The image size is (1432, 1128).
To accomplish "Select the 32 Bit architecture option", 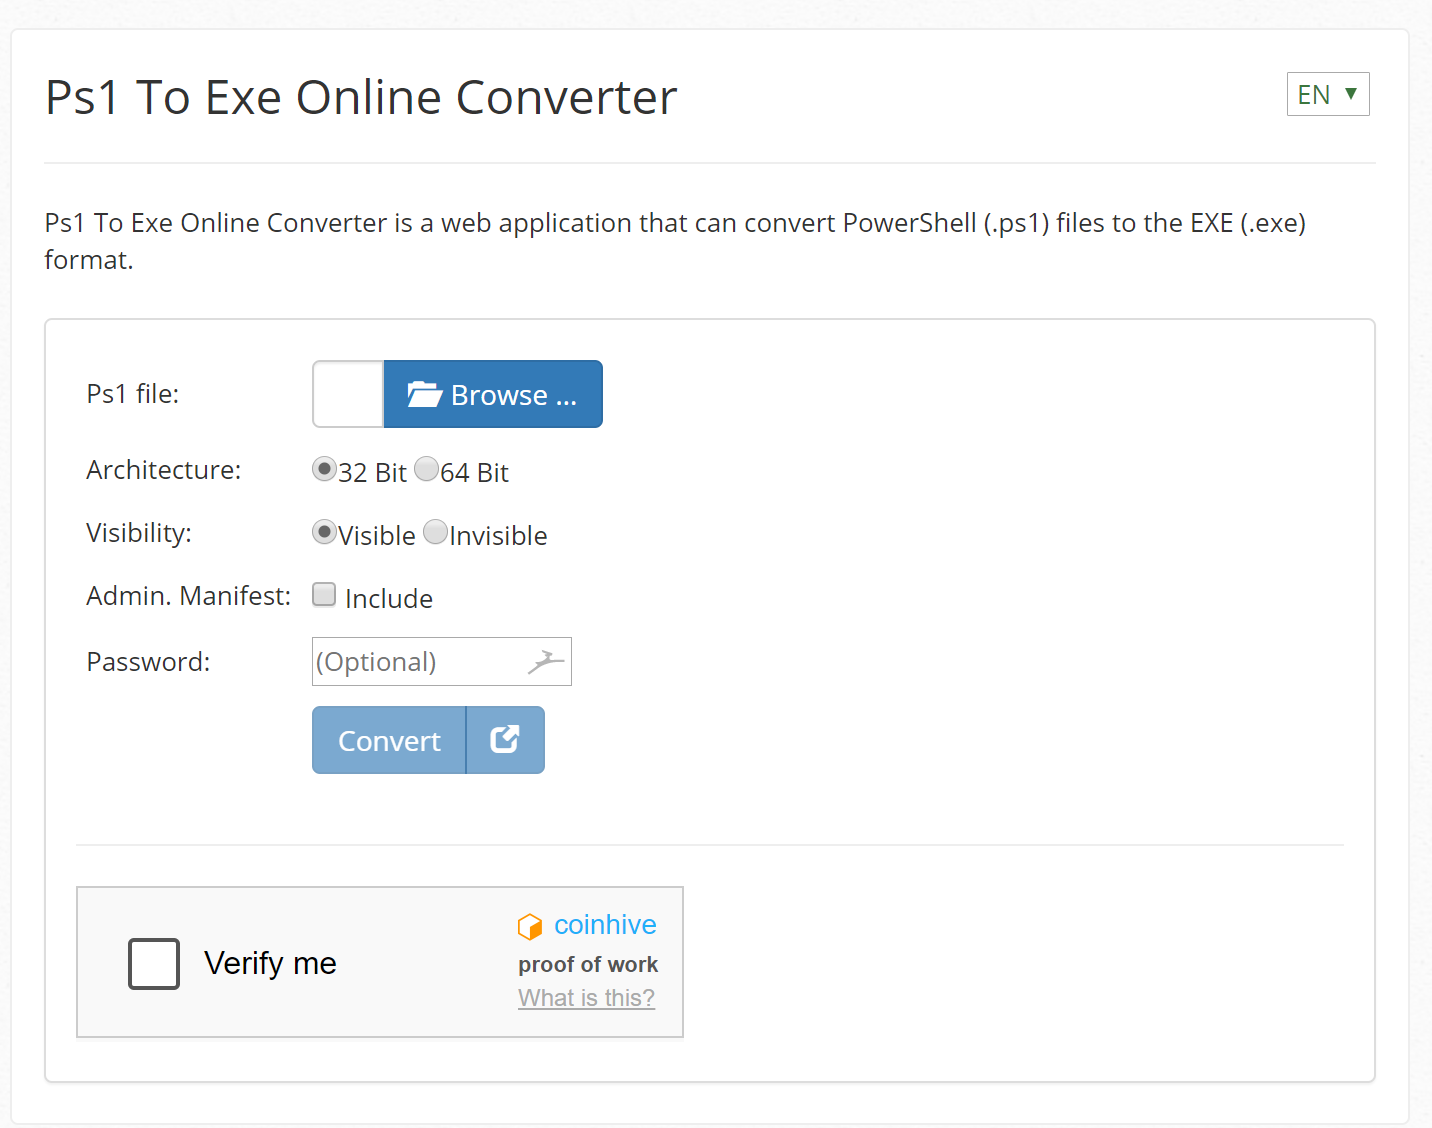I will [x=324, y=469].
